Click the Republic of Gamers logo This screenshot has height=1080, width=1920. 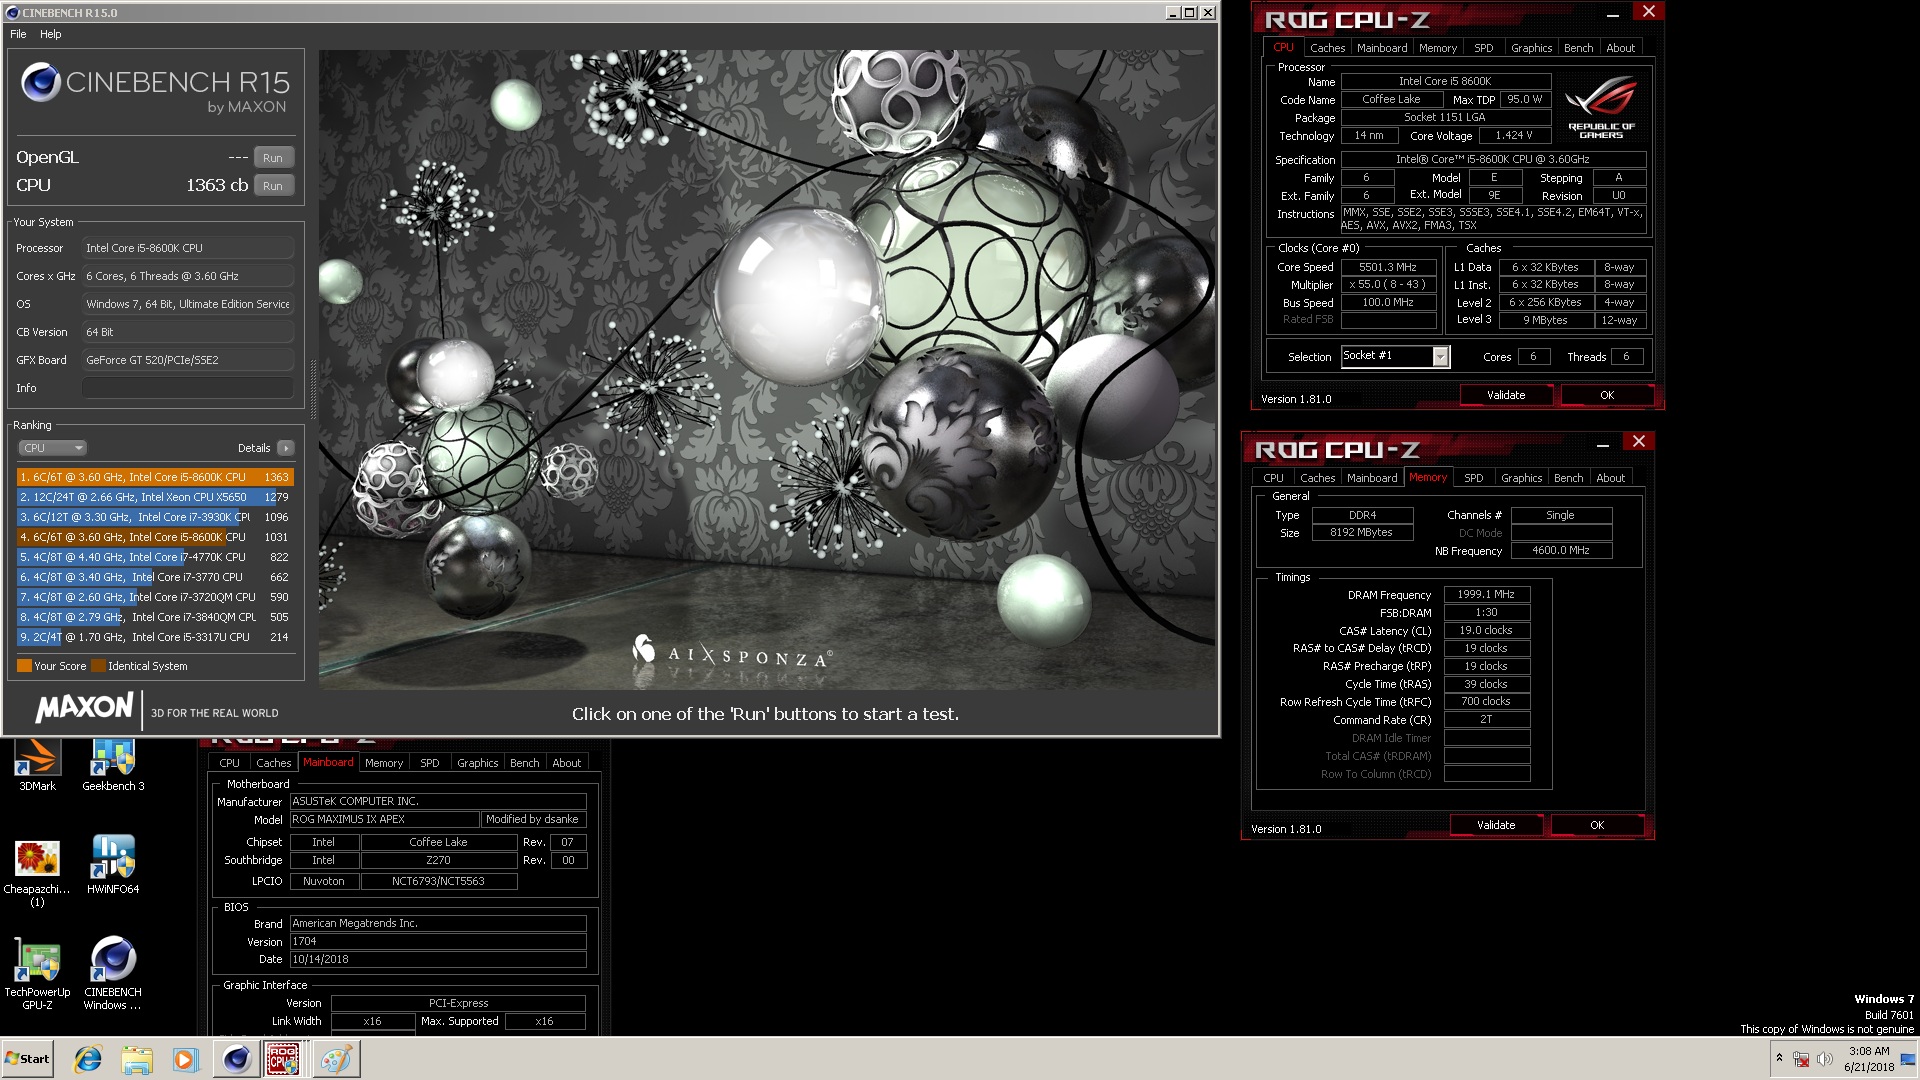point(1601,108)
